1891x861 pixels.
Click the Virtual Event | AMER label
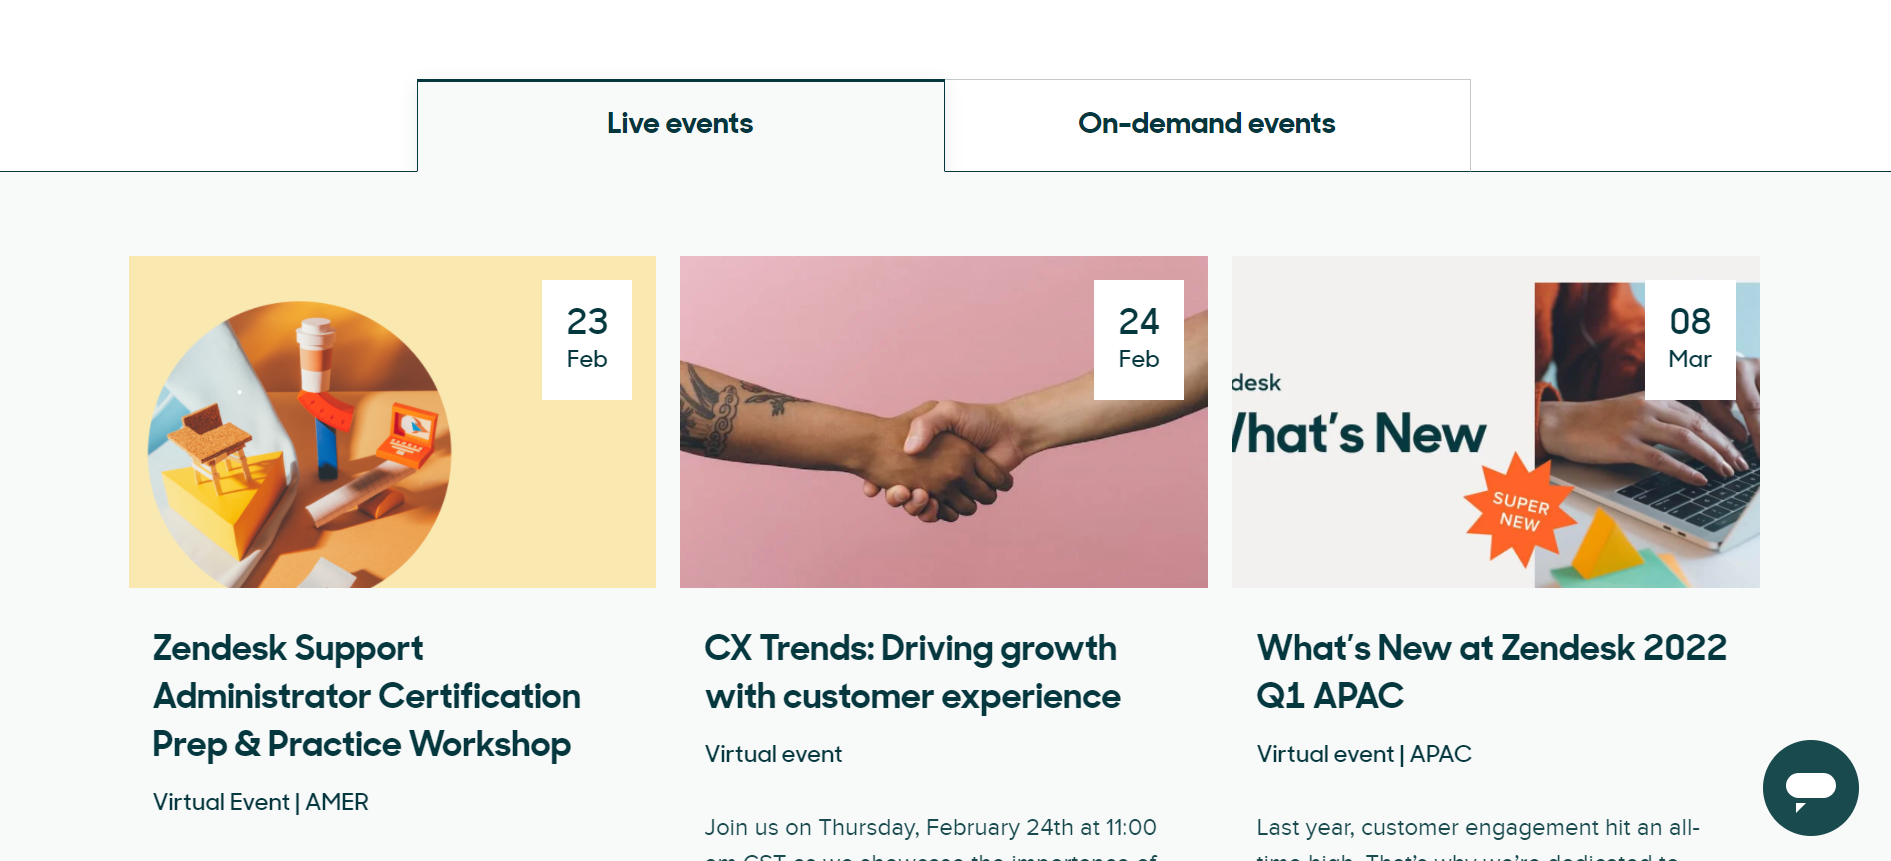(x=261, y=802)
